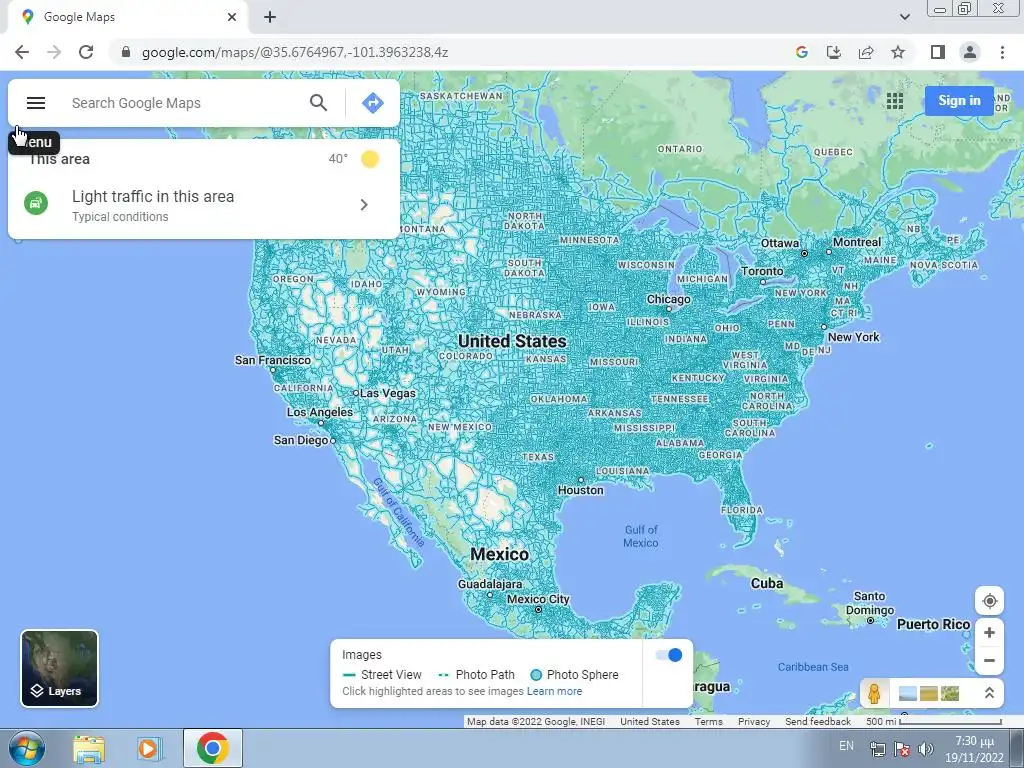Open Windows Explorer from the taskbar

pos(89,748)
